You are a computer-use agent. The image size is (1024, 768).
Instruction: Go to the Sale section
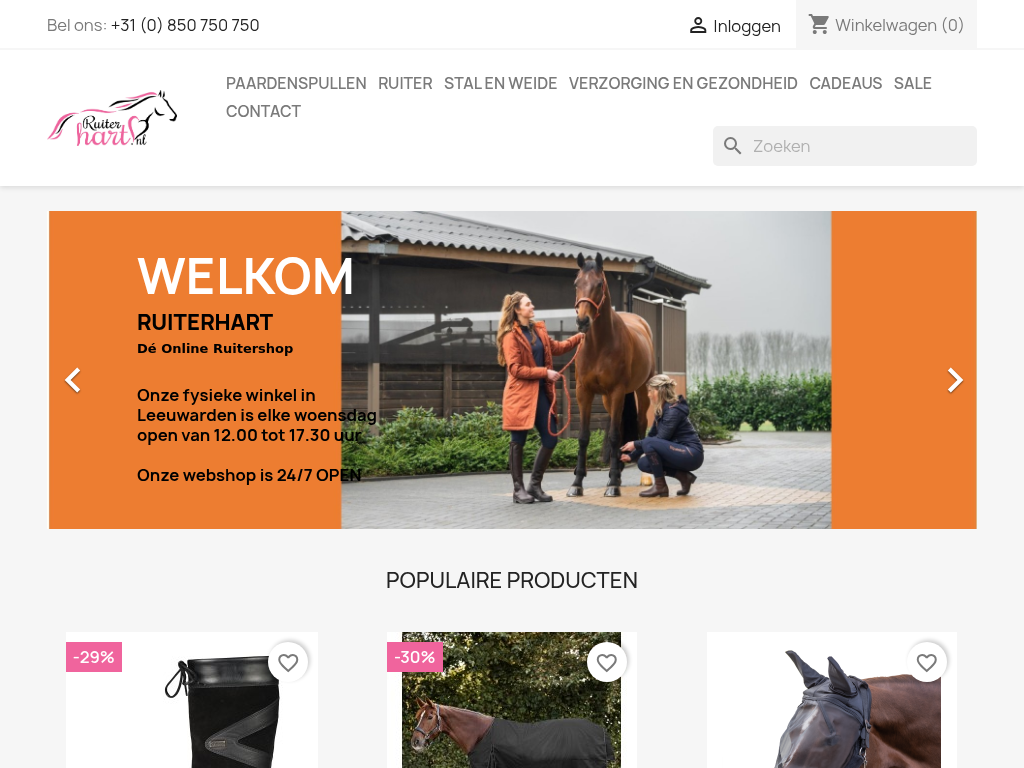(x=912, y=84)
